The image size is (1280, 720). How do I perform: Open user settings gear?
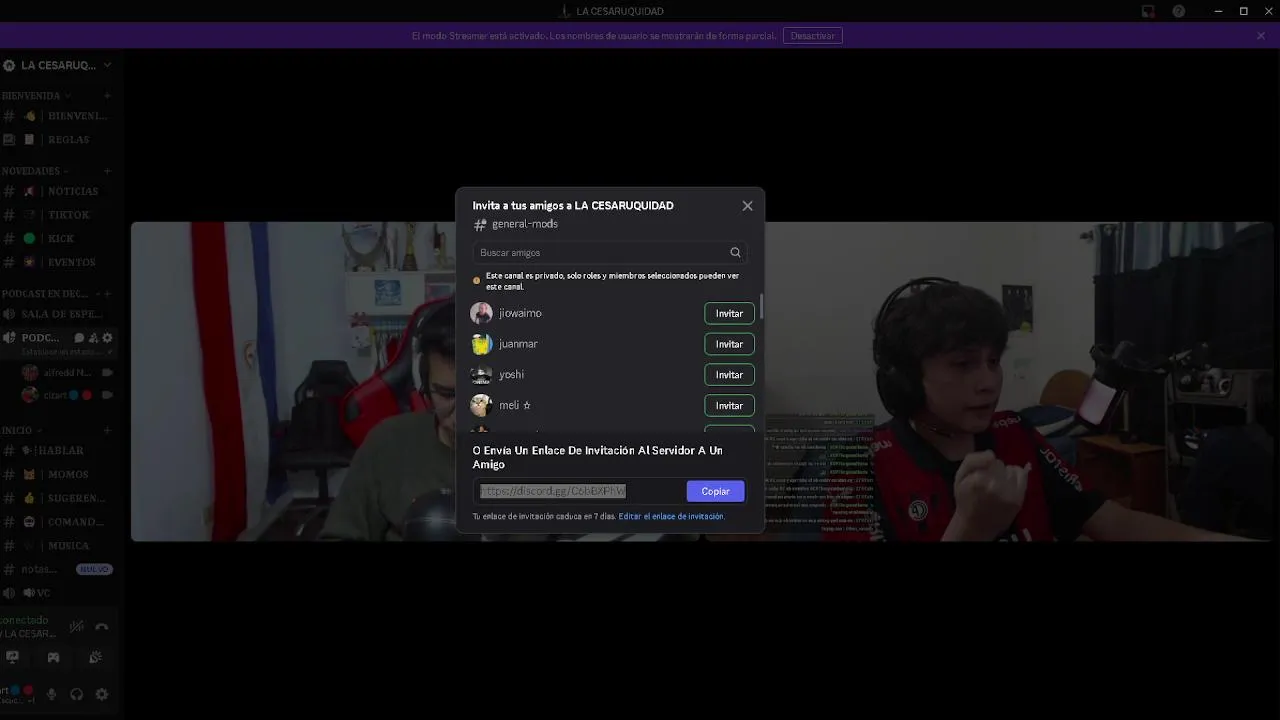pos(101,694)
